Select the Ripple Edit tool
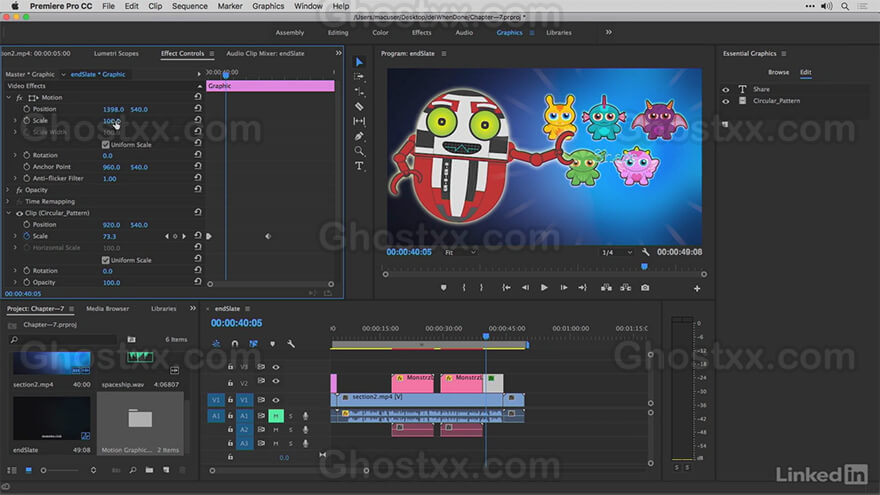Image resolution: width=880 pixels, height=495 pixels. (x=359, y=91)
